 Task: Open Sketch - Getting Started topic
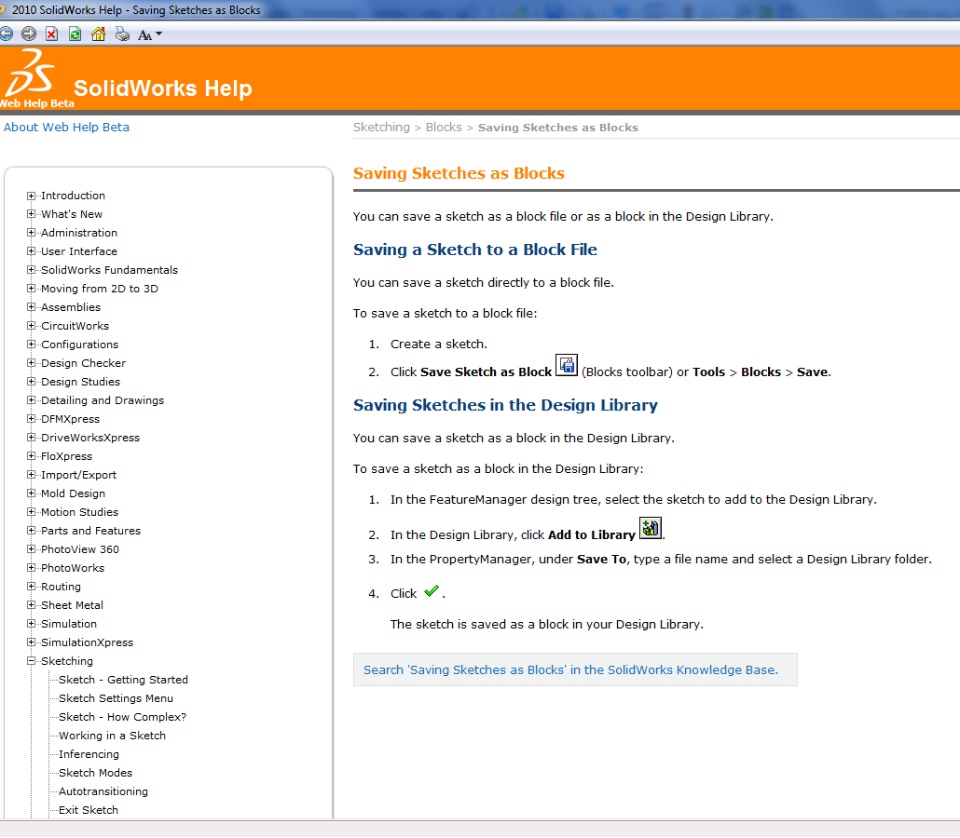pyautogui.click(x=123, y=680)
